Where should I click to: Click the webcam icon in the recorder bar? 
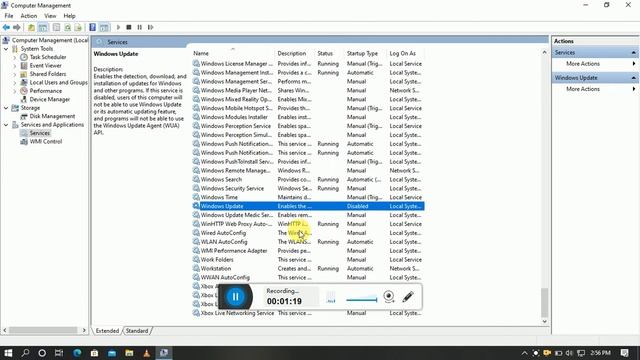(x=389, y=296)
